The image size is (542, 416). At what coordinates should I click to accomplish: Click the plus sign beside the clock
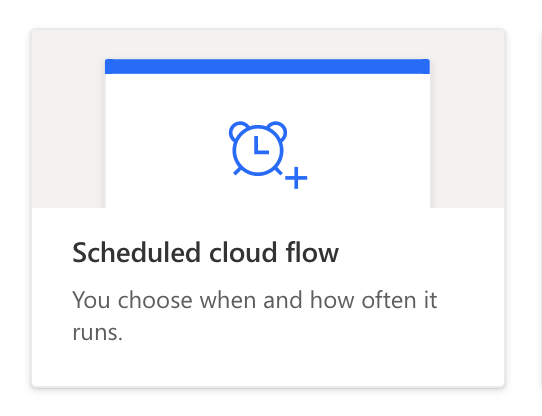click(x=296, y=178)
